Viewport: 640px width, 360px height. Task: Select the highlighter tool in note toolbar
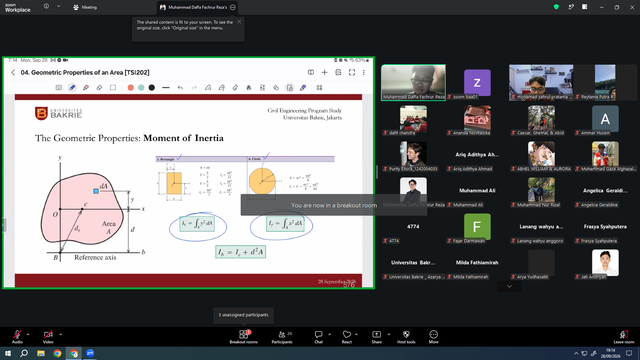(86, 87)
